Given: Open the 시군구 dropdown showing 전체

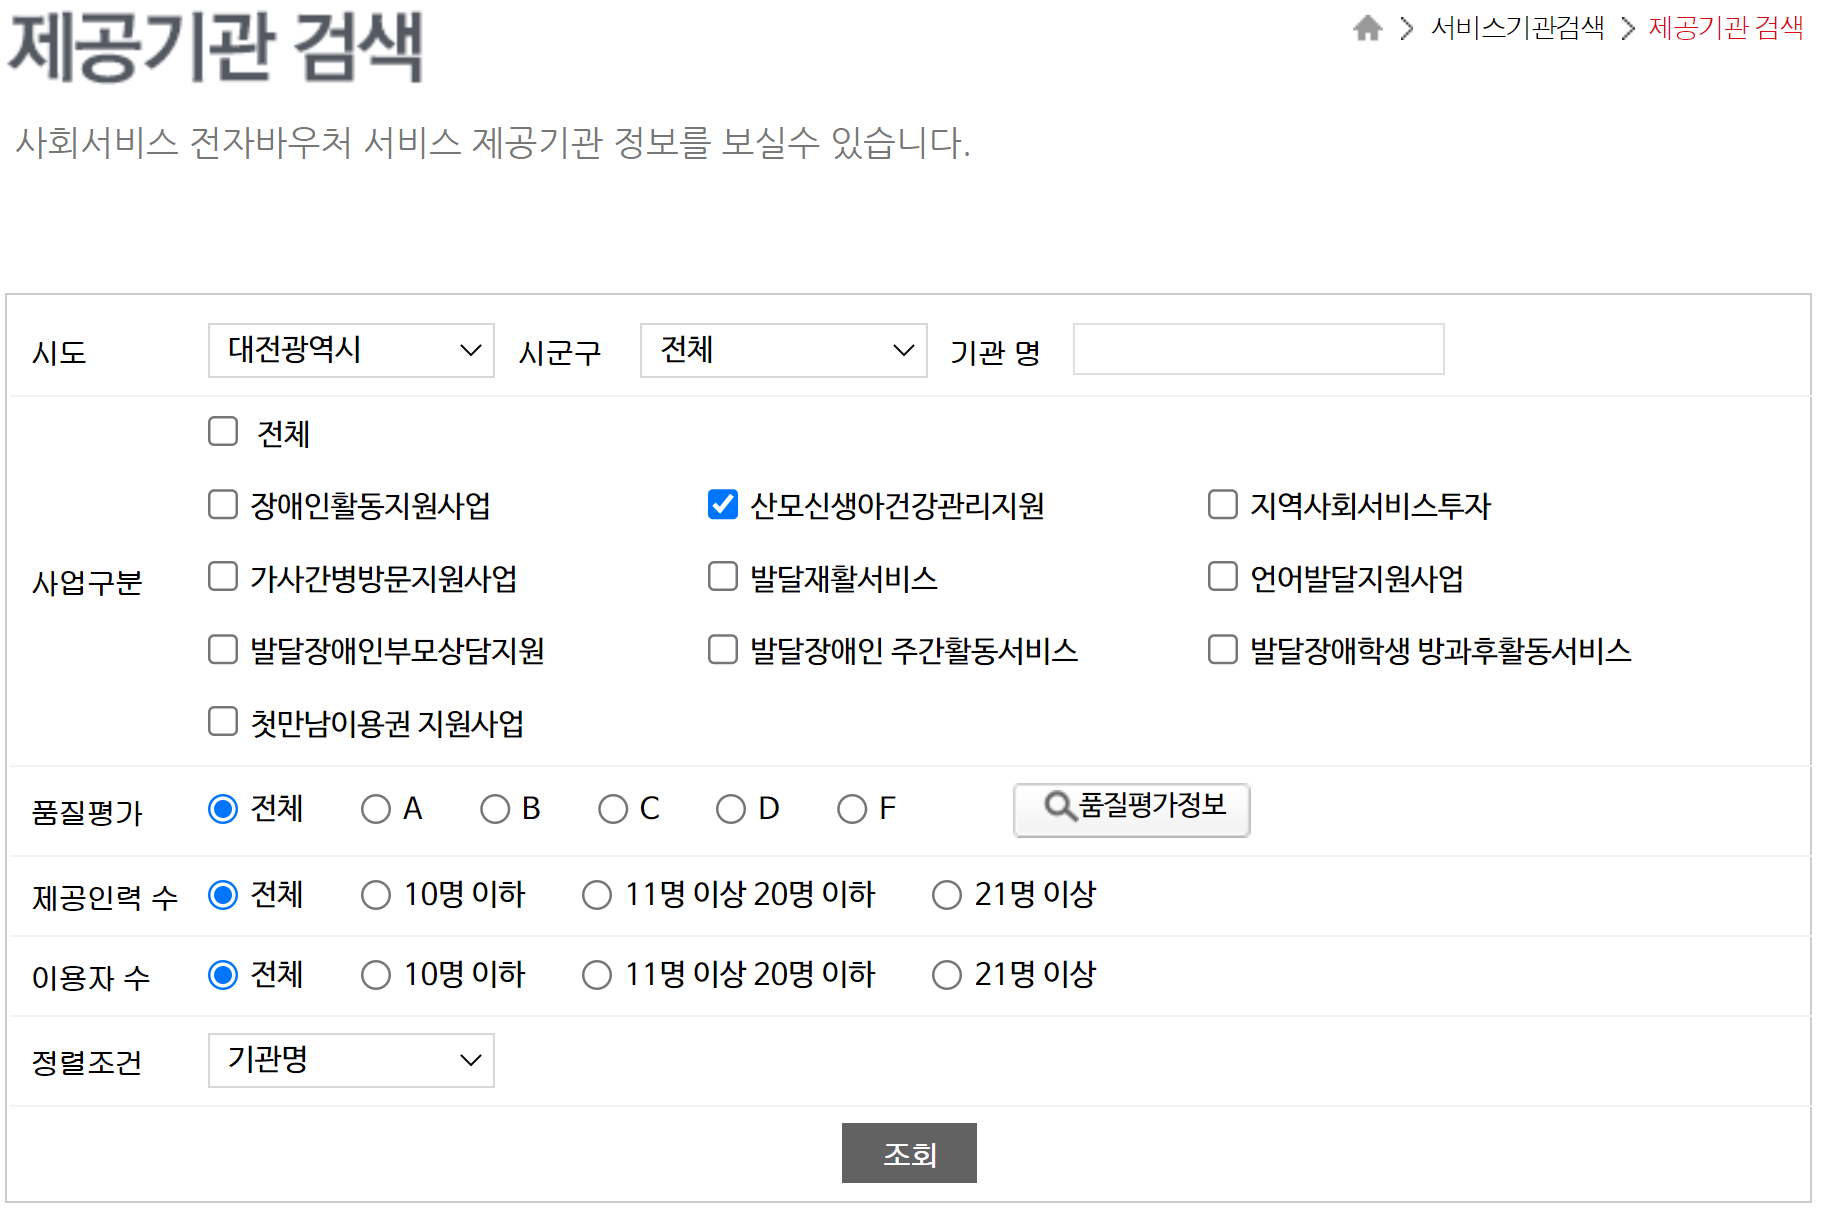Looking at the screenshot, I should tap(783, 350).
